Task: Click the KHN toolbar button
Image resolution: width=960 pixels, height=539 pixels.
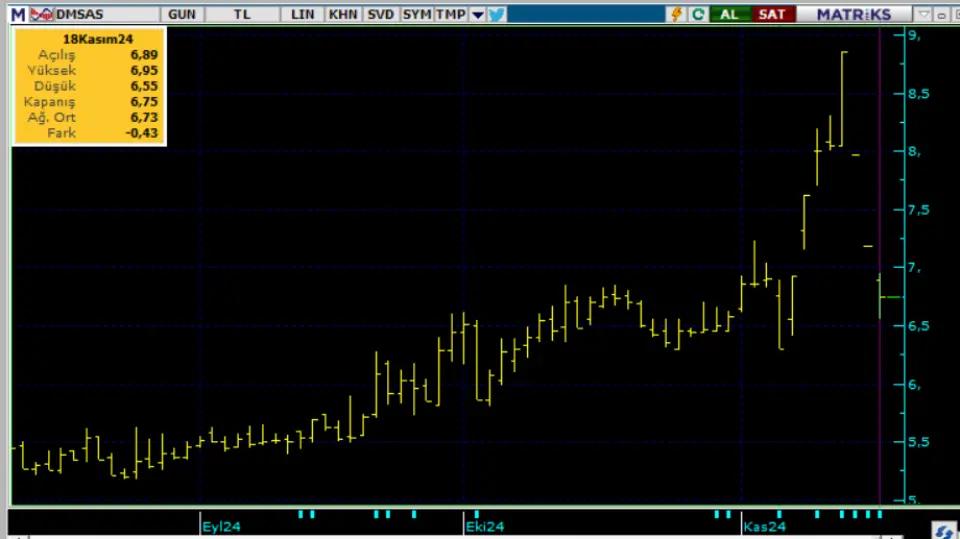Action: [343, 14]
